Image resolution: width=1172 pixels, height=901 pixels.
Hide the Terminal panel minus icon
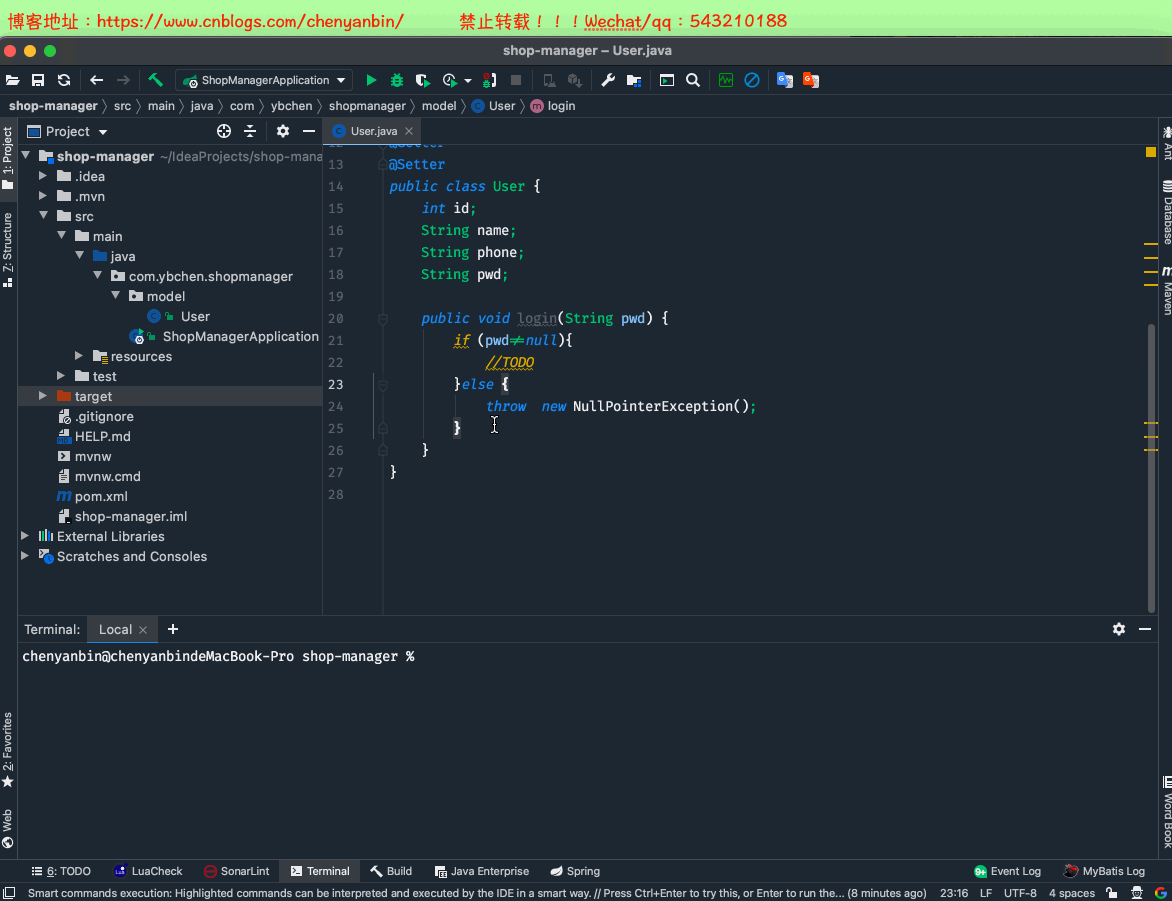click(x=1145, y=629)
